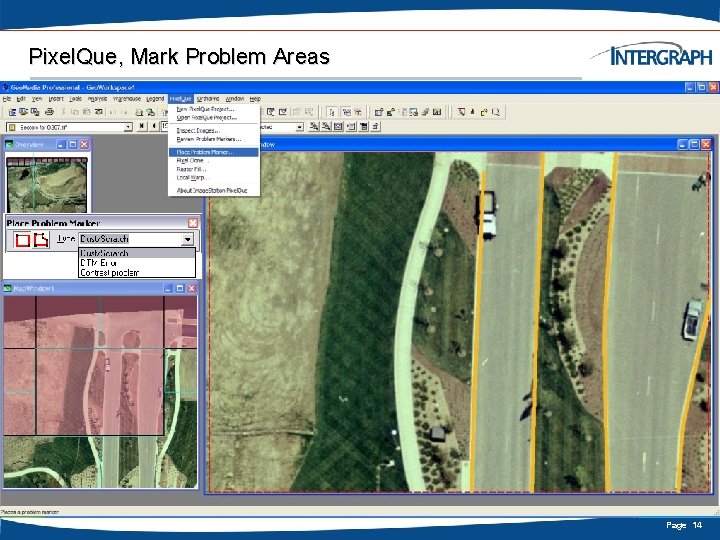This screenshot has height=540, width=720.
Task: Click the Cut scissors icon
Action: 63,112
